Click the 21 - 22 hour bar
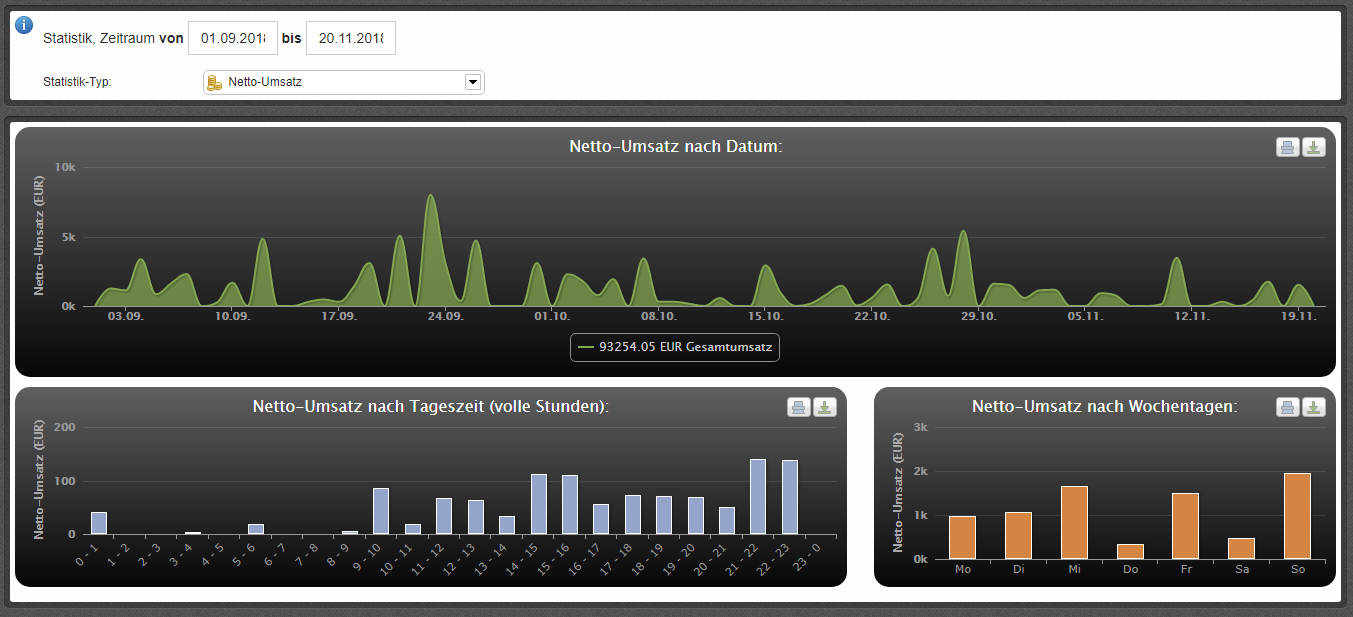This screenshot has height=617, width=1353. [758, 497]
